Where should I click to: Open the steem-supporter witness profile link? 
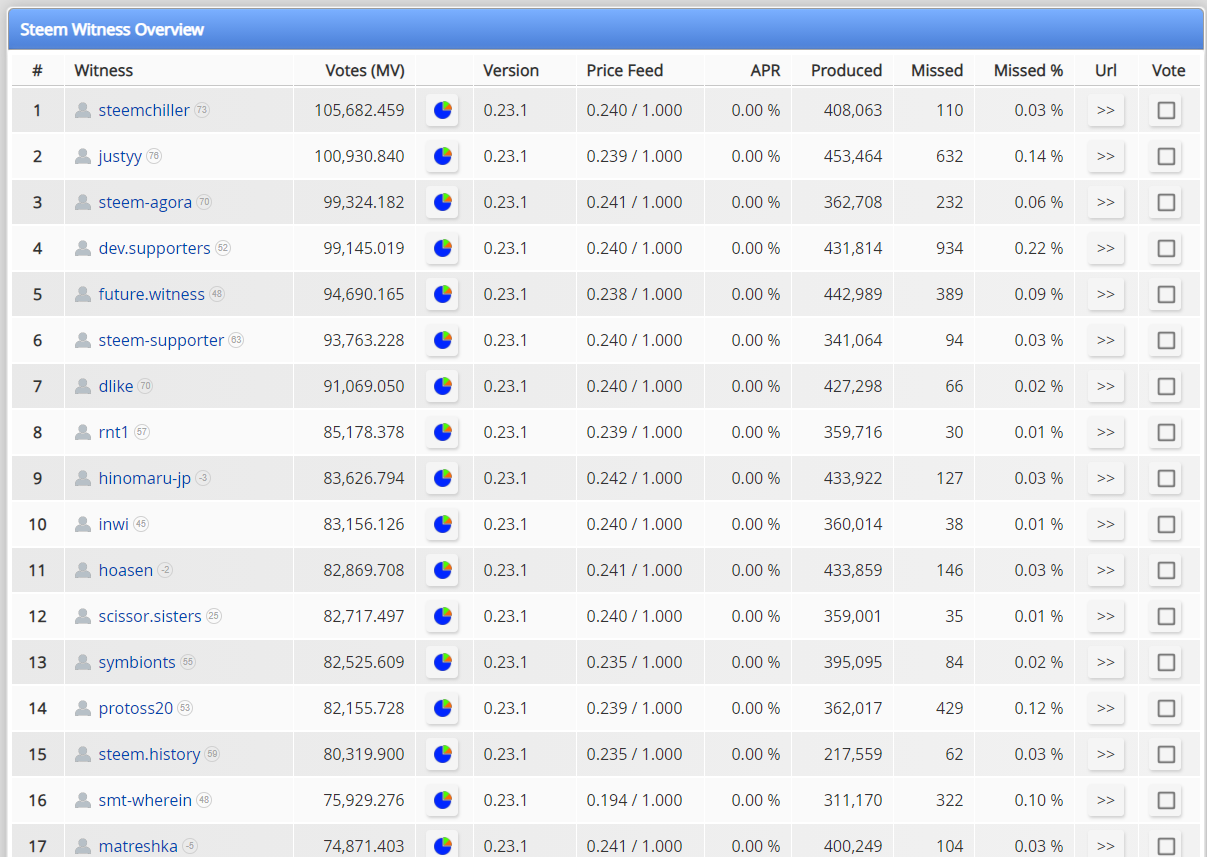(x=161, y=340)
